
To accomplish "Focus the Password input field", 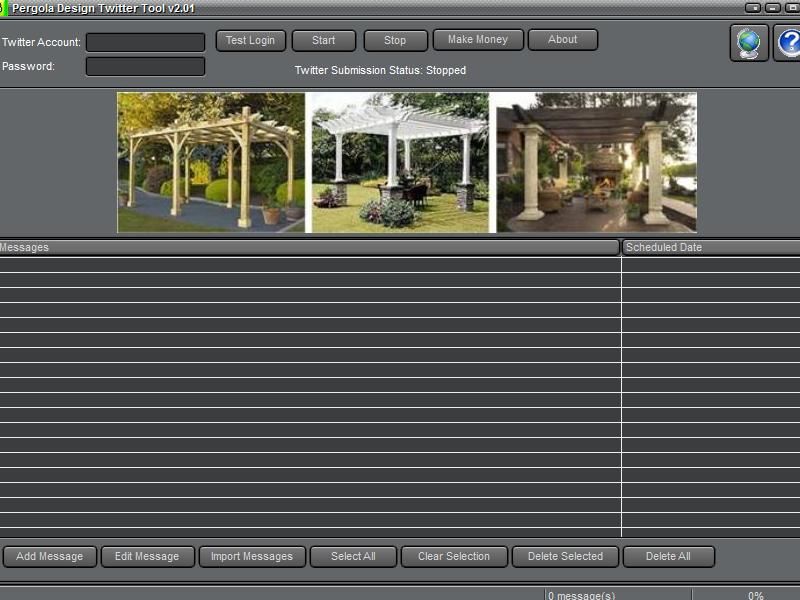I will (x=145, y=66).
